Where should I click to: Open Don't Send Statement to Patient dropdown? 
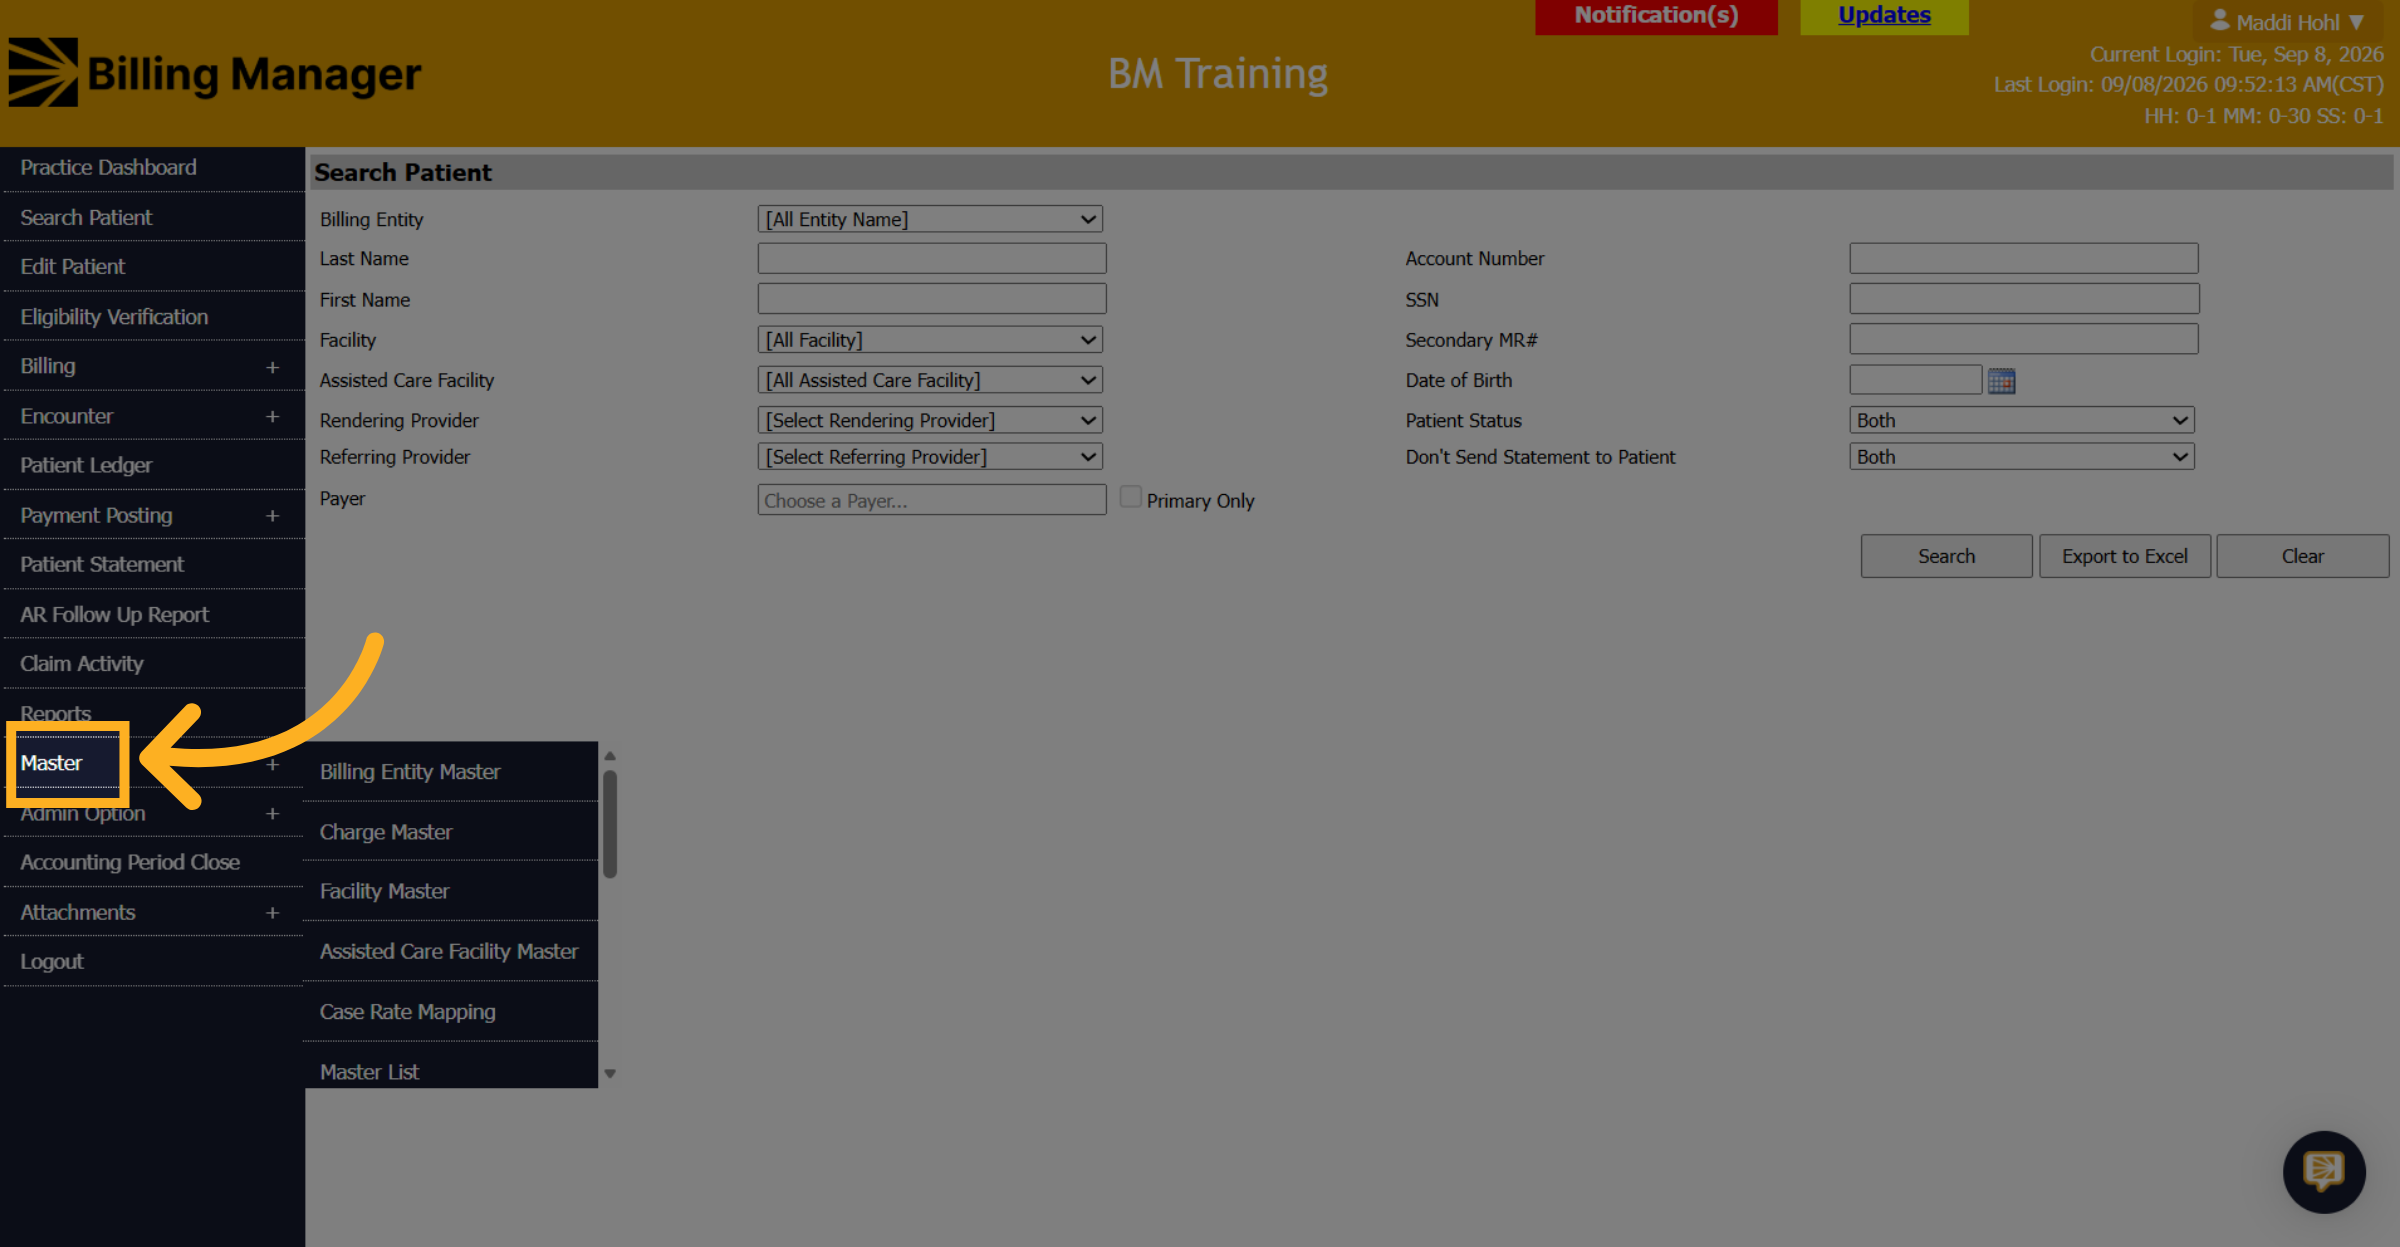[2021, 457]
